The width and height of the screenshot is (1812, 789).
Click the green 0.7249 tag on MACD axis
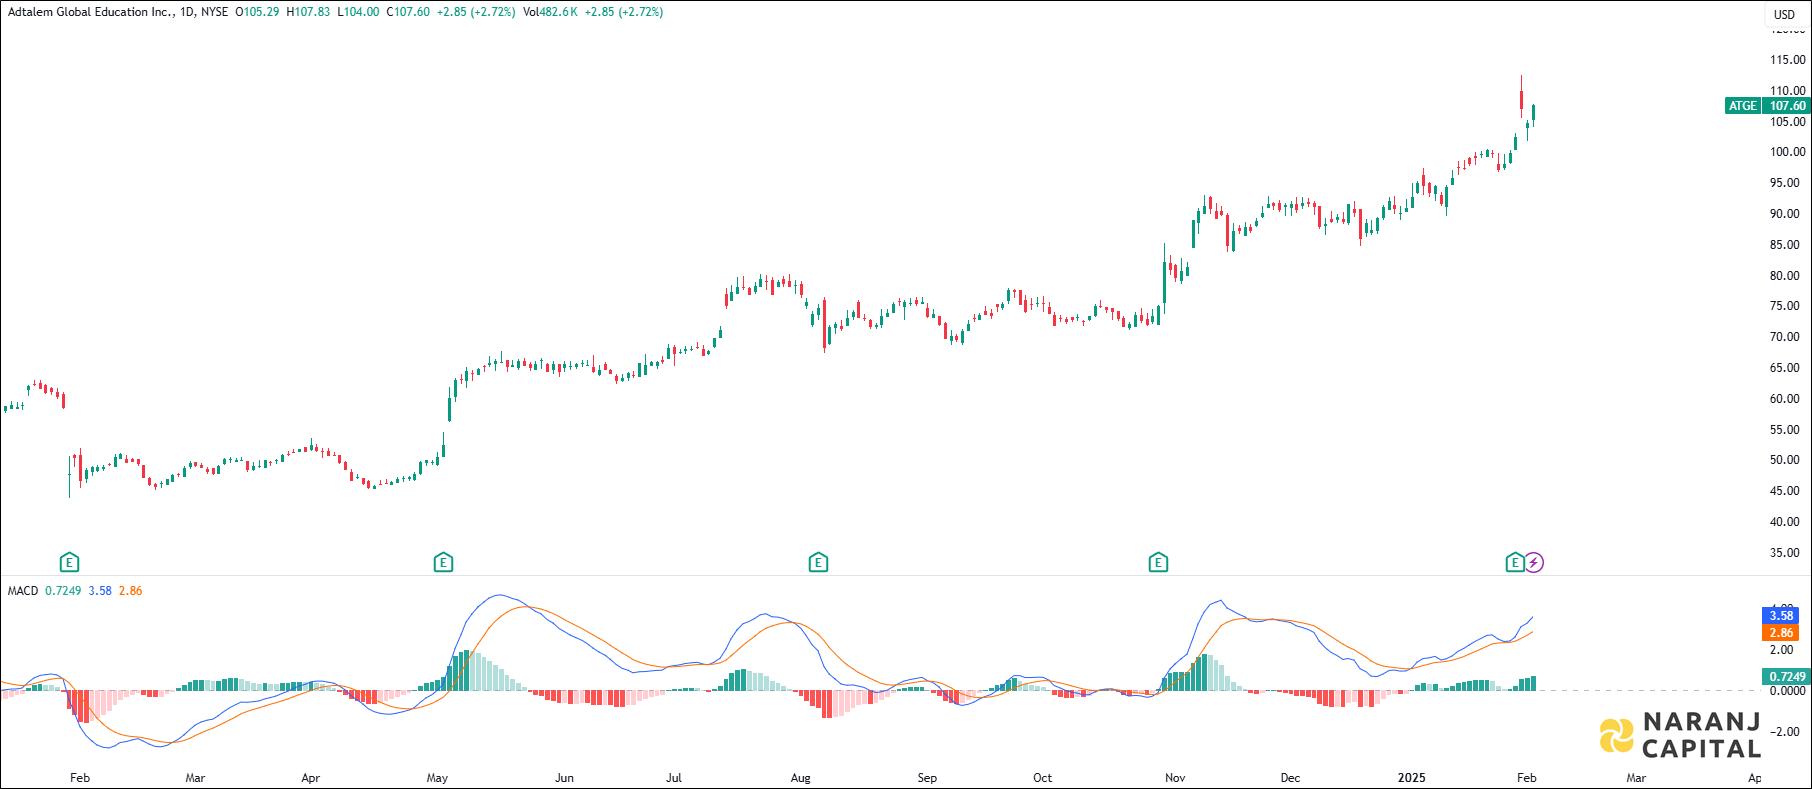pos(1786,677)
